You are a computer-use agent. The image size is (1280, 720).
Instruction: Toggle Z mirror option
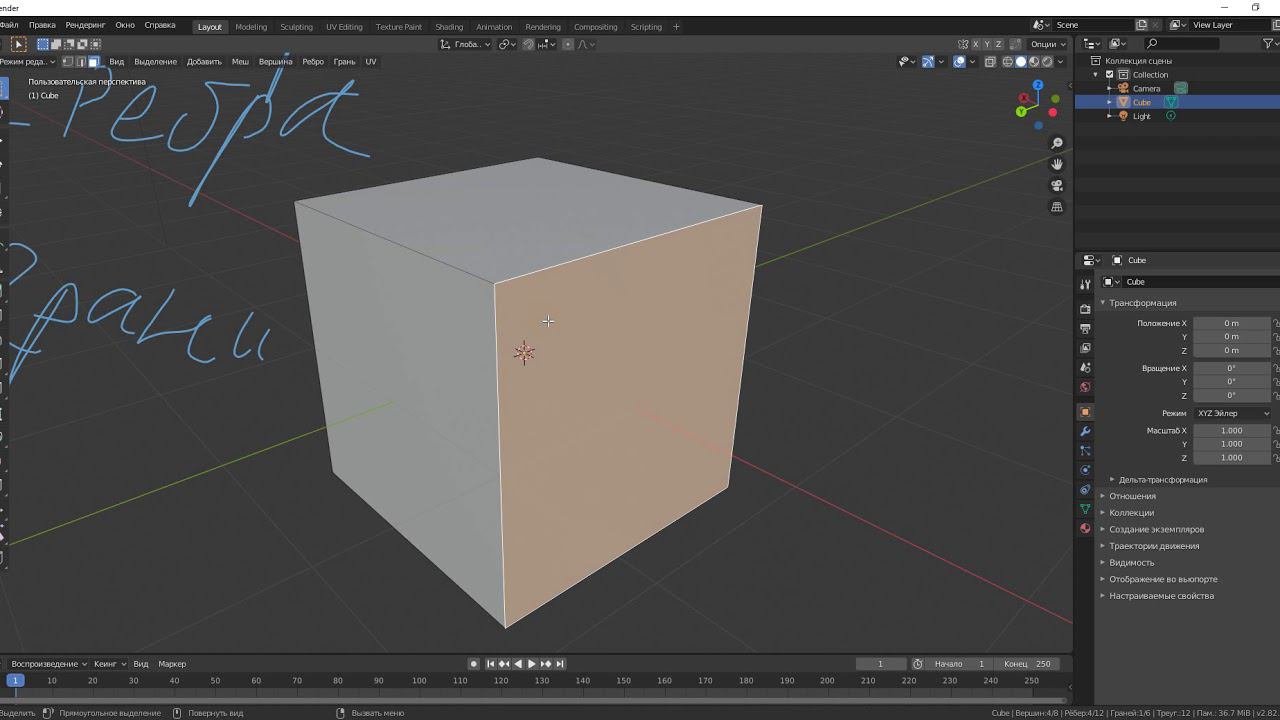(998, 44)
